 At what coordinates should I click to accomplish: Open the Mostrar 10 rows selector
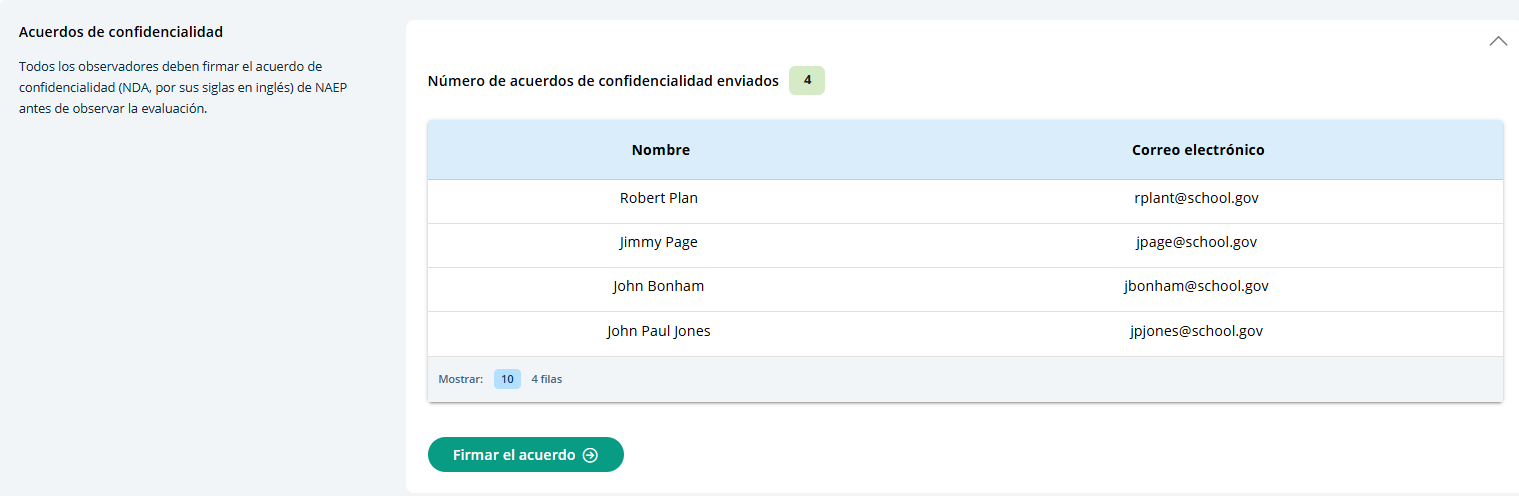click(507, 379)
